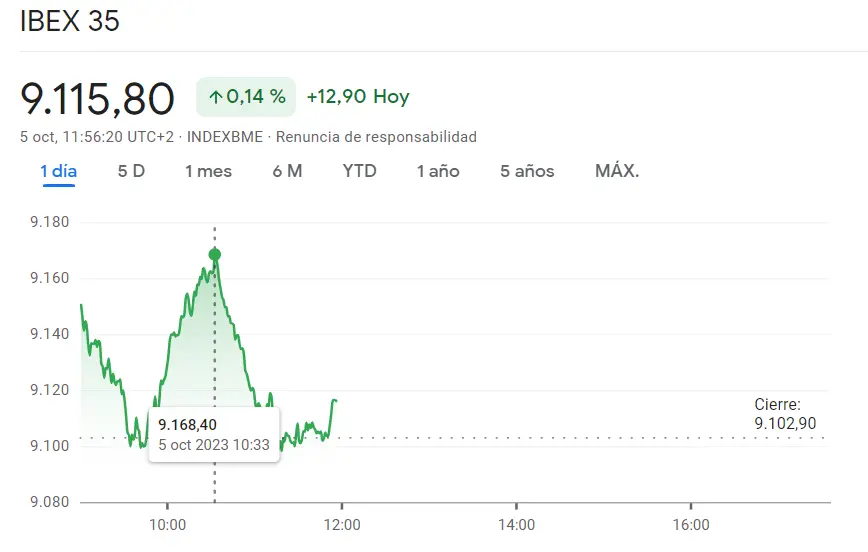Click the closing value 9.102,90
The height and width of the screenshot is (552, 868).
point(785,424)
